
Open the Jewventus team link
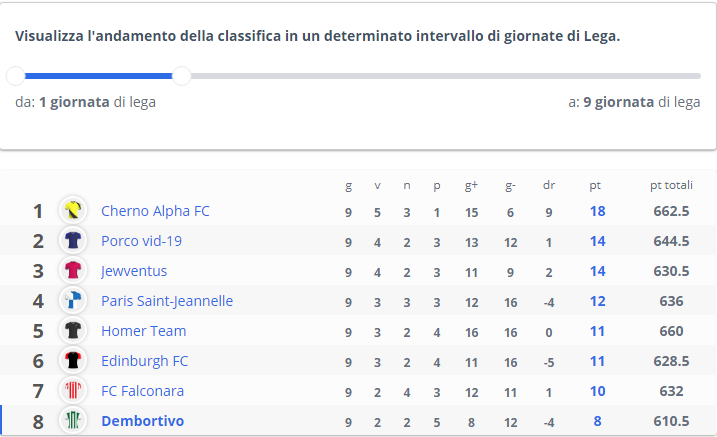(134, 271)
